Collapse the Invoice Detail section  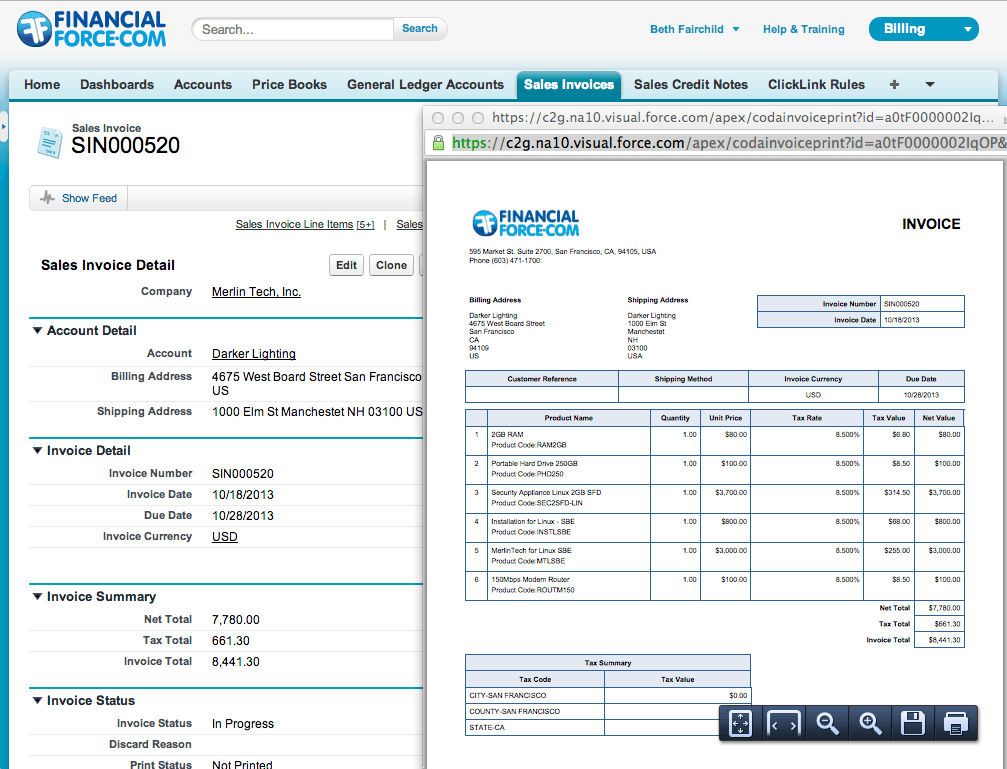[x=37, y=450]
